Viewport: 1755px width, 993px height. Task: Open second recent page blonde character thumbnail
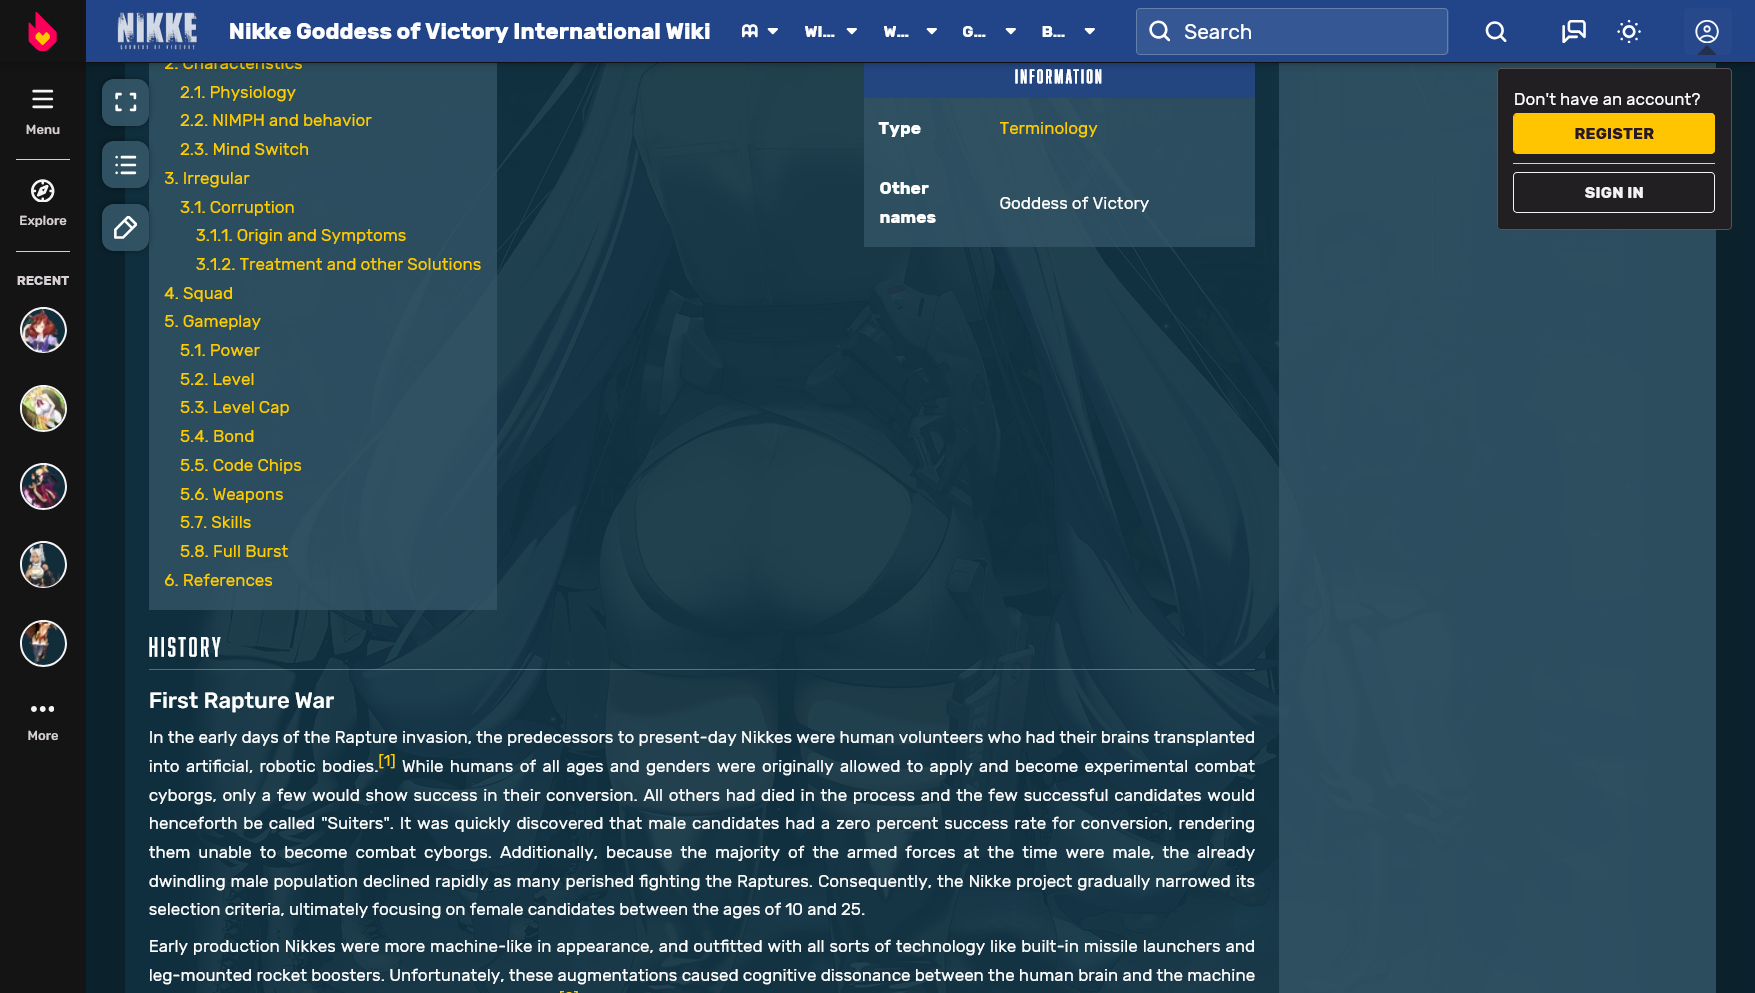pyautogui.click(x=43, y=408)
